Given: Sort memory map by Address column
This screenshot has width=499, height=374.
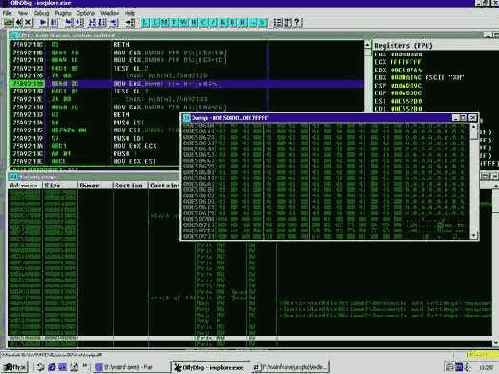Looking at the screenshot, I should [x=25, y=185].
